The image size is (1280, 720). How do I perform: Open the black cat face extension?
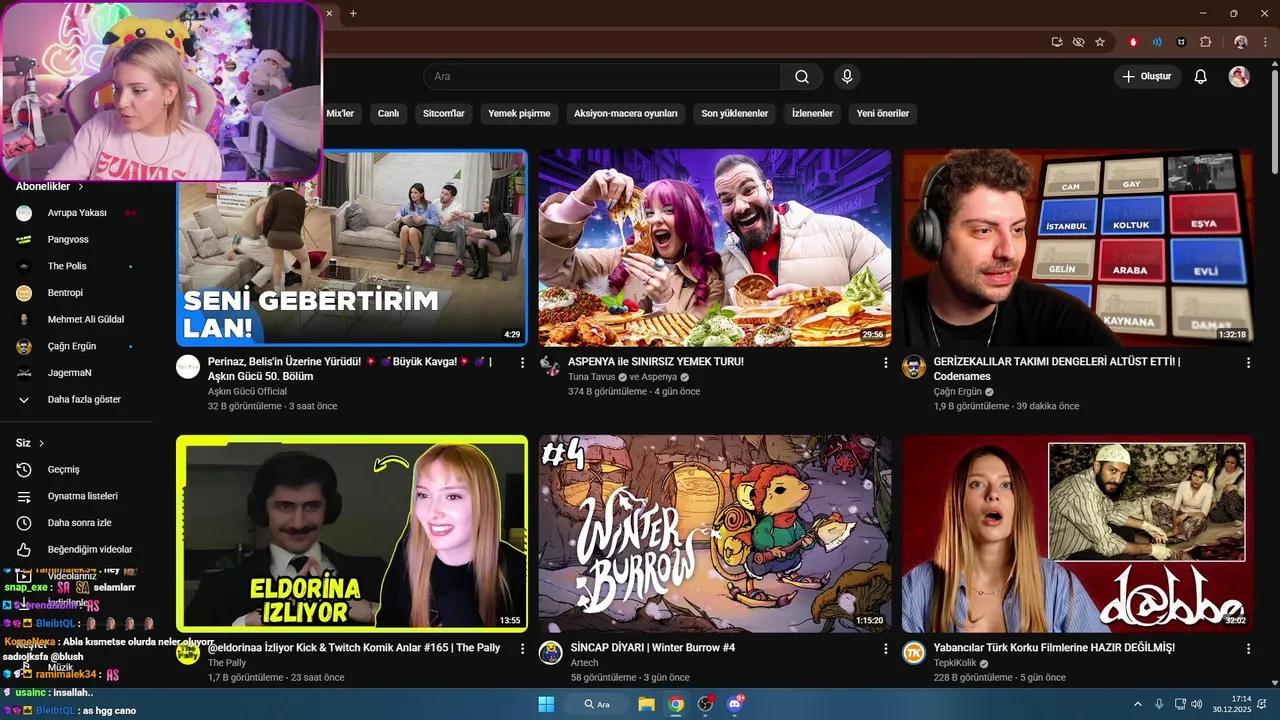click(x=1181, y=42)
